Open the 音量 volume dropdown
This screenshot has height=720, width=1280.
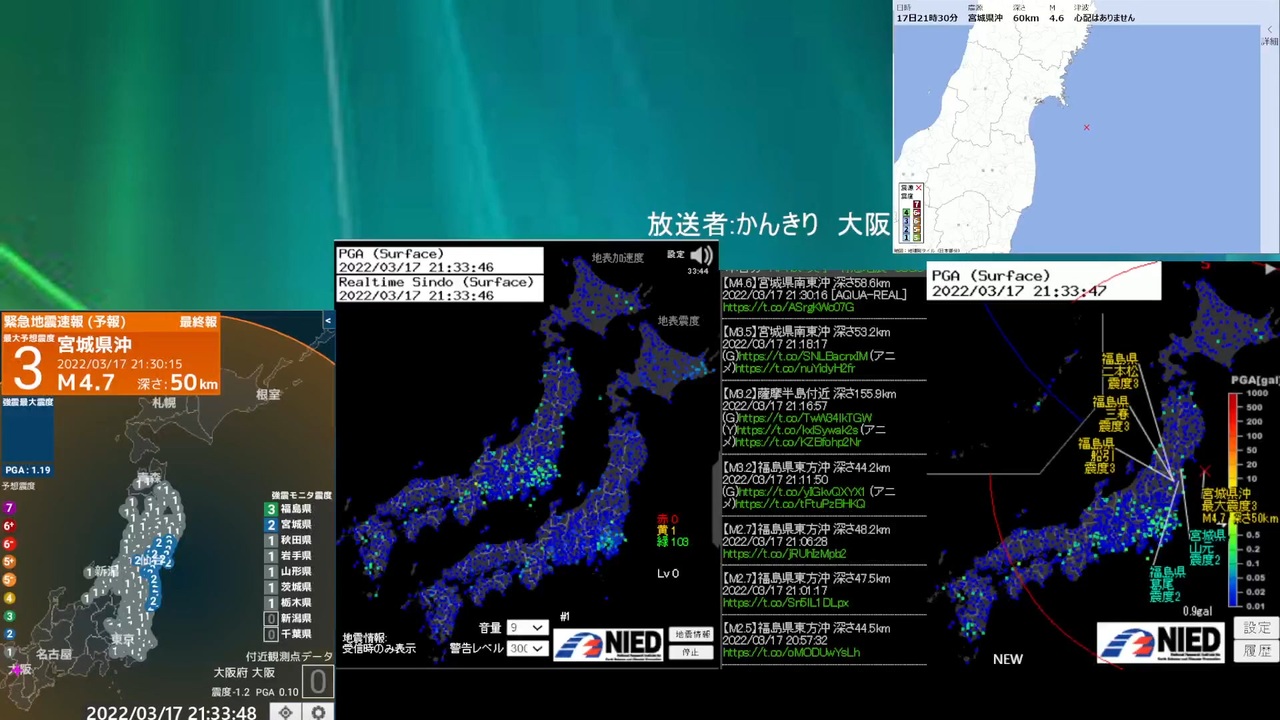[x=527, y=628]
